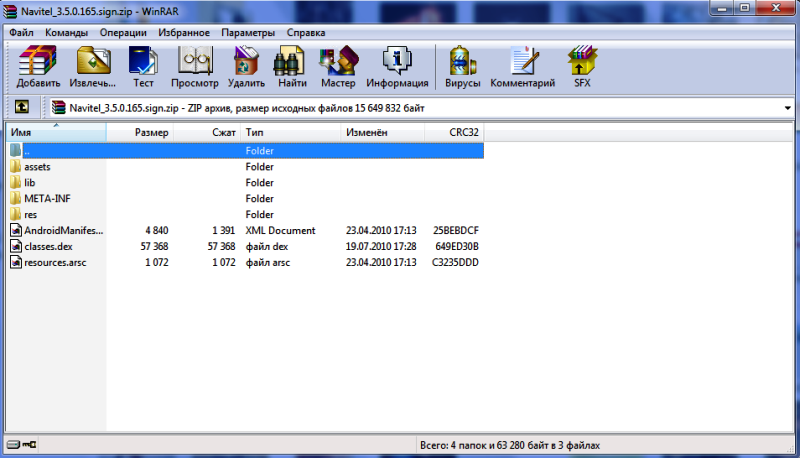Go up one folder level button
The image size is (800, 458).
tap(20, 108)
